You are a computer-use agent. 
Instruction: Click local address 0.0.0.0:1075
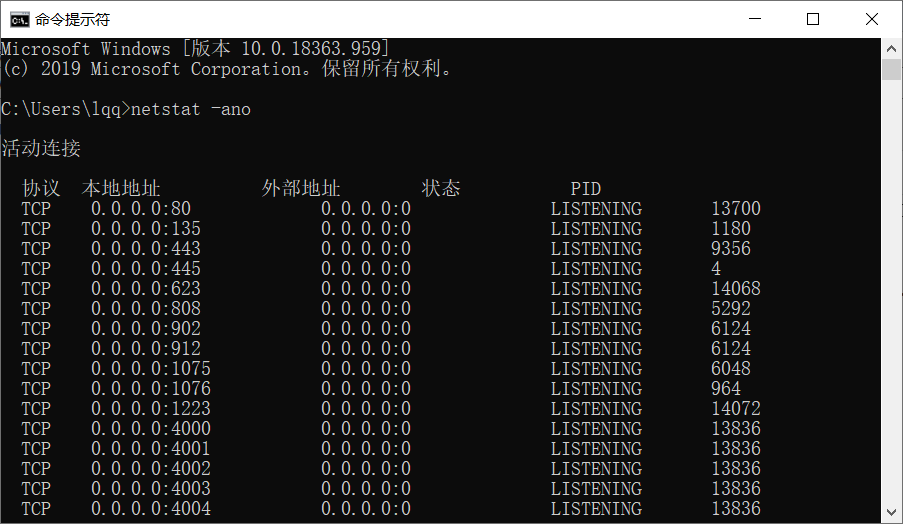[x=151, y=369]
